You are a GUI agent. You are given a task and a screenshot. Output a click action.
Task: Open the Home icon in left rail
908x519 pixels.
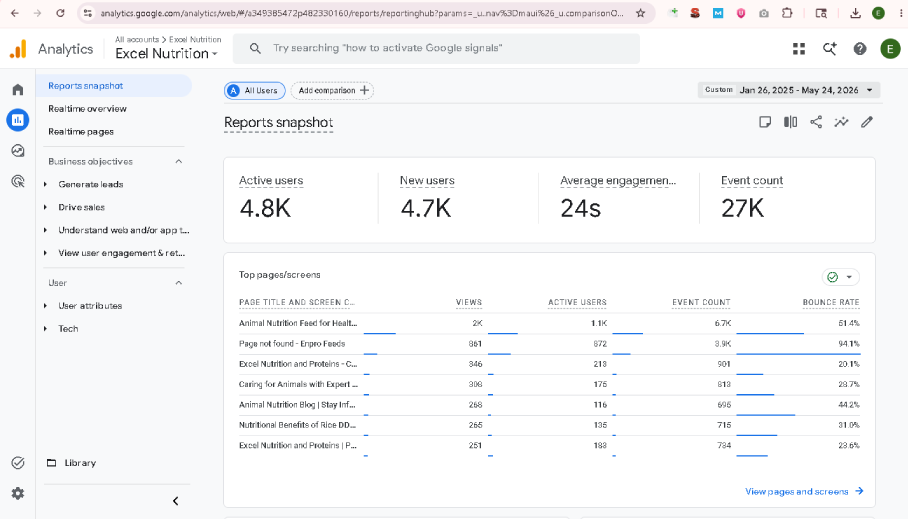tap(18, 90)
